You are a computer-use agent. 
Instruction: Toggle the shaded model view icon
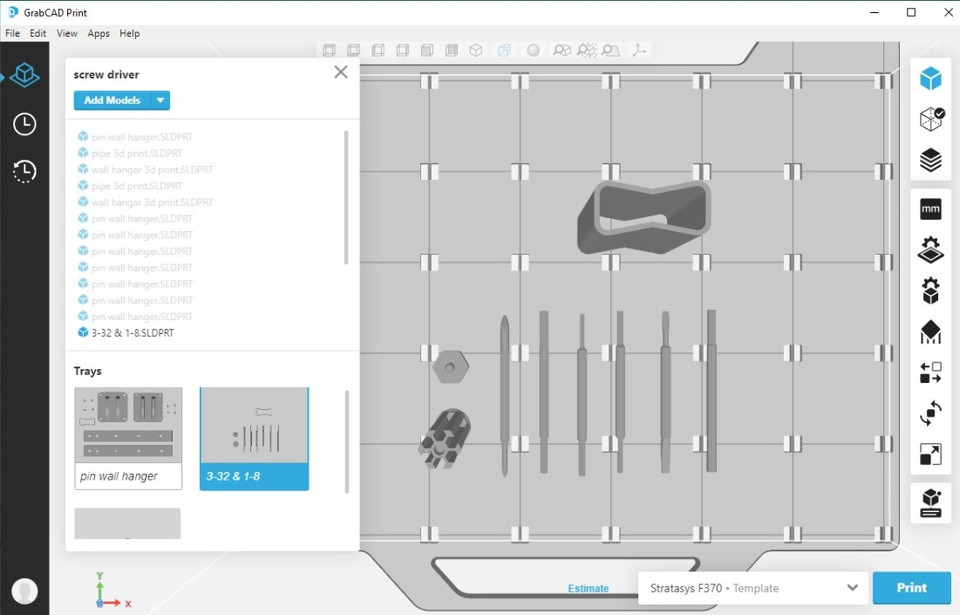point(533,49)
